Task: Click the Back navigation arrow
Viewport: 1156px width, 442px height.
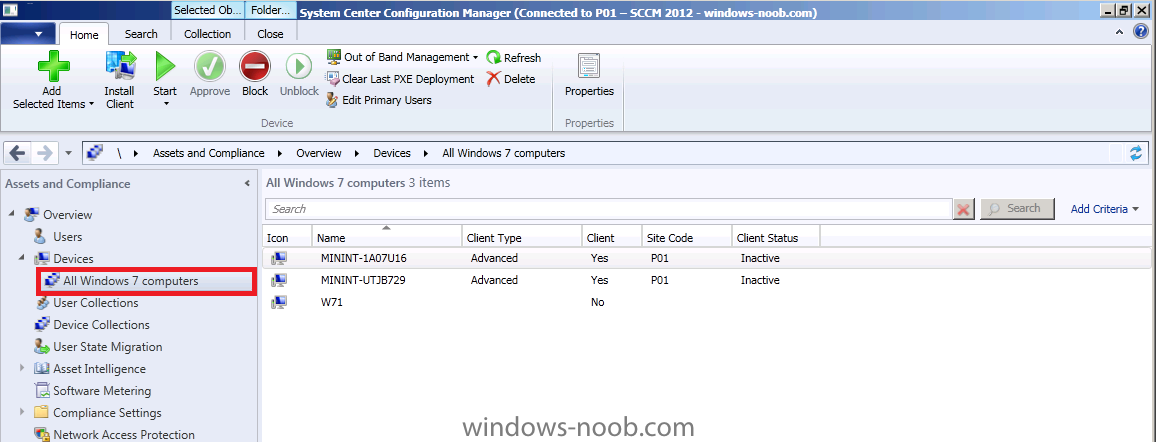Action: [18, 153]
